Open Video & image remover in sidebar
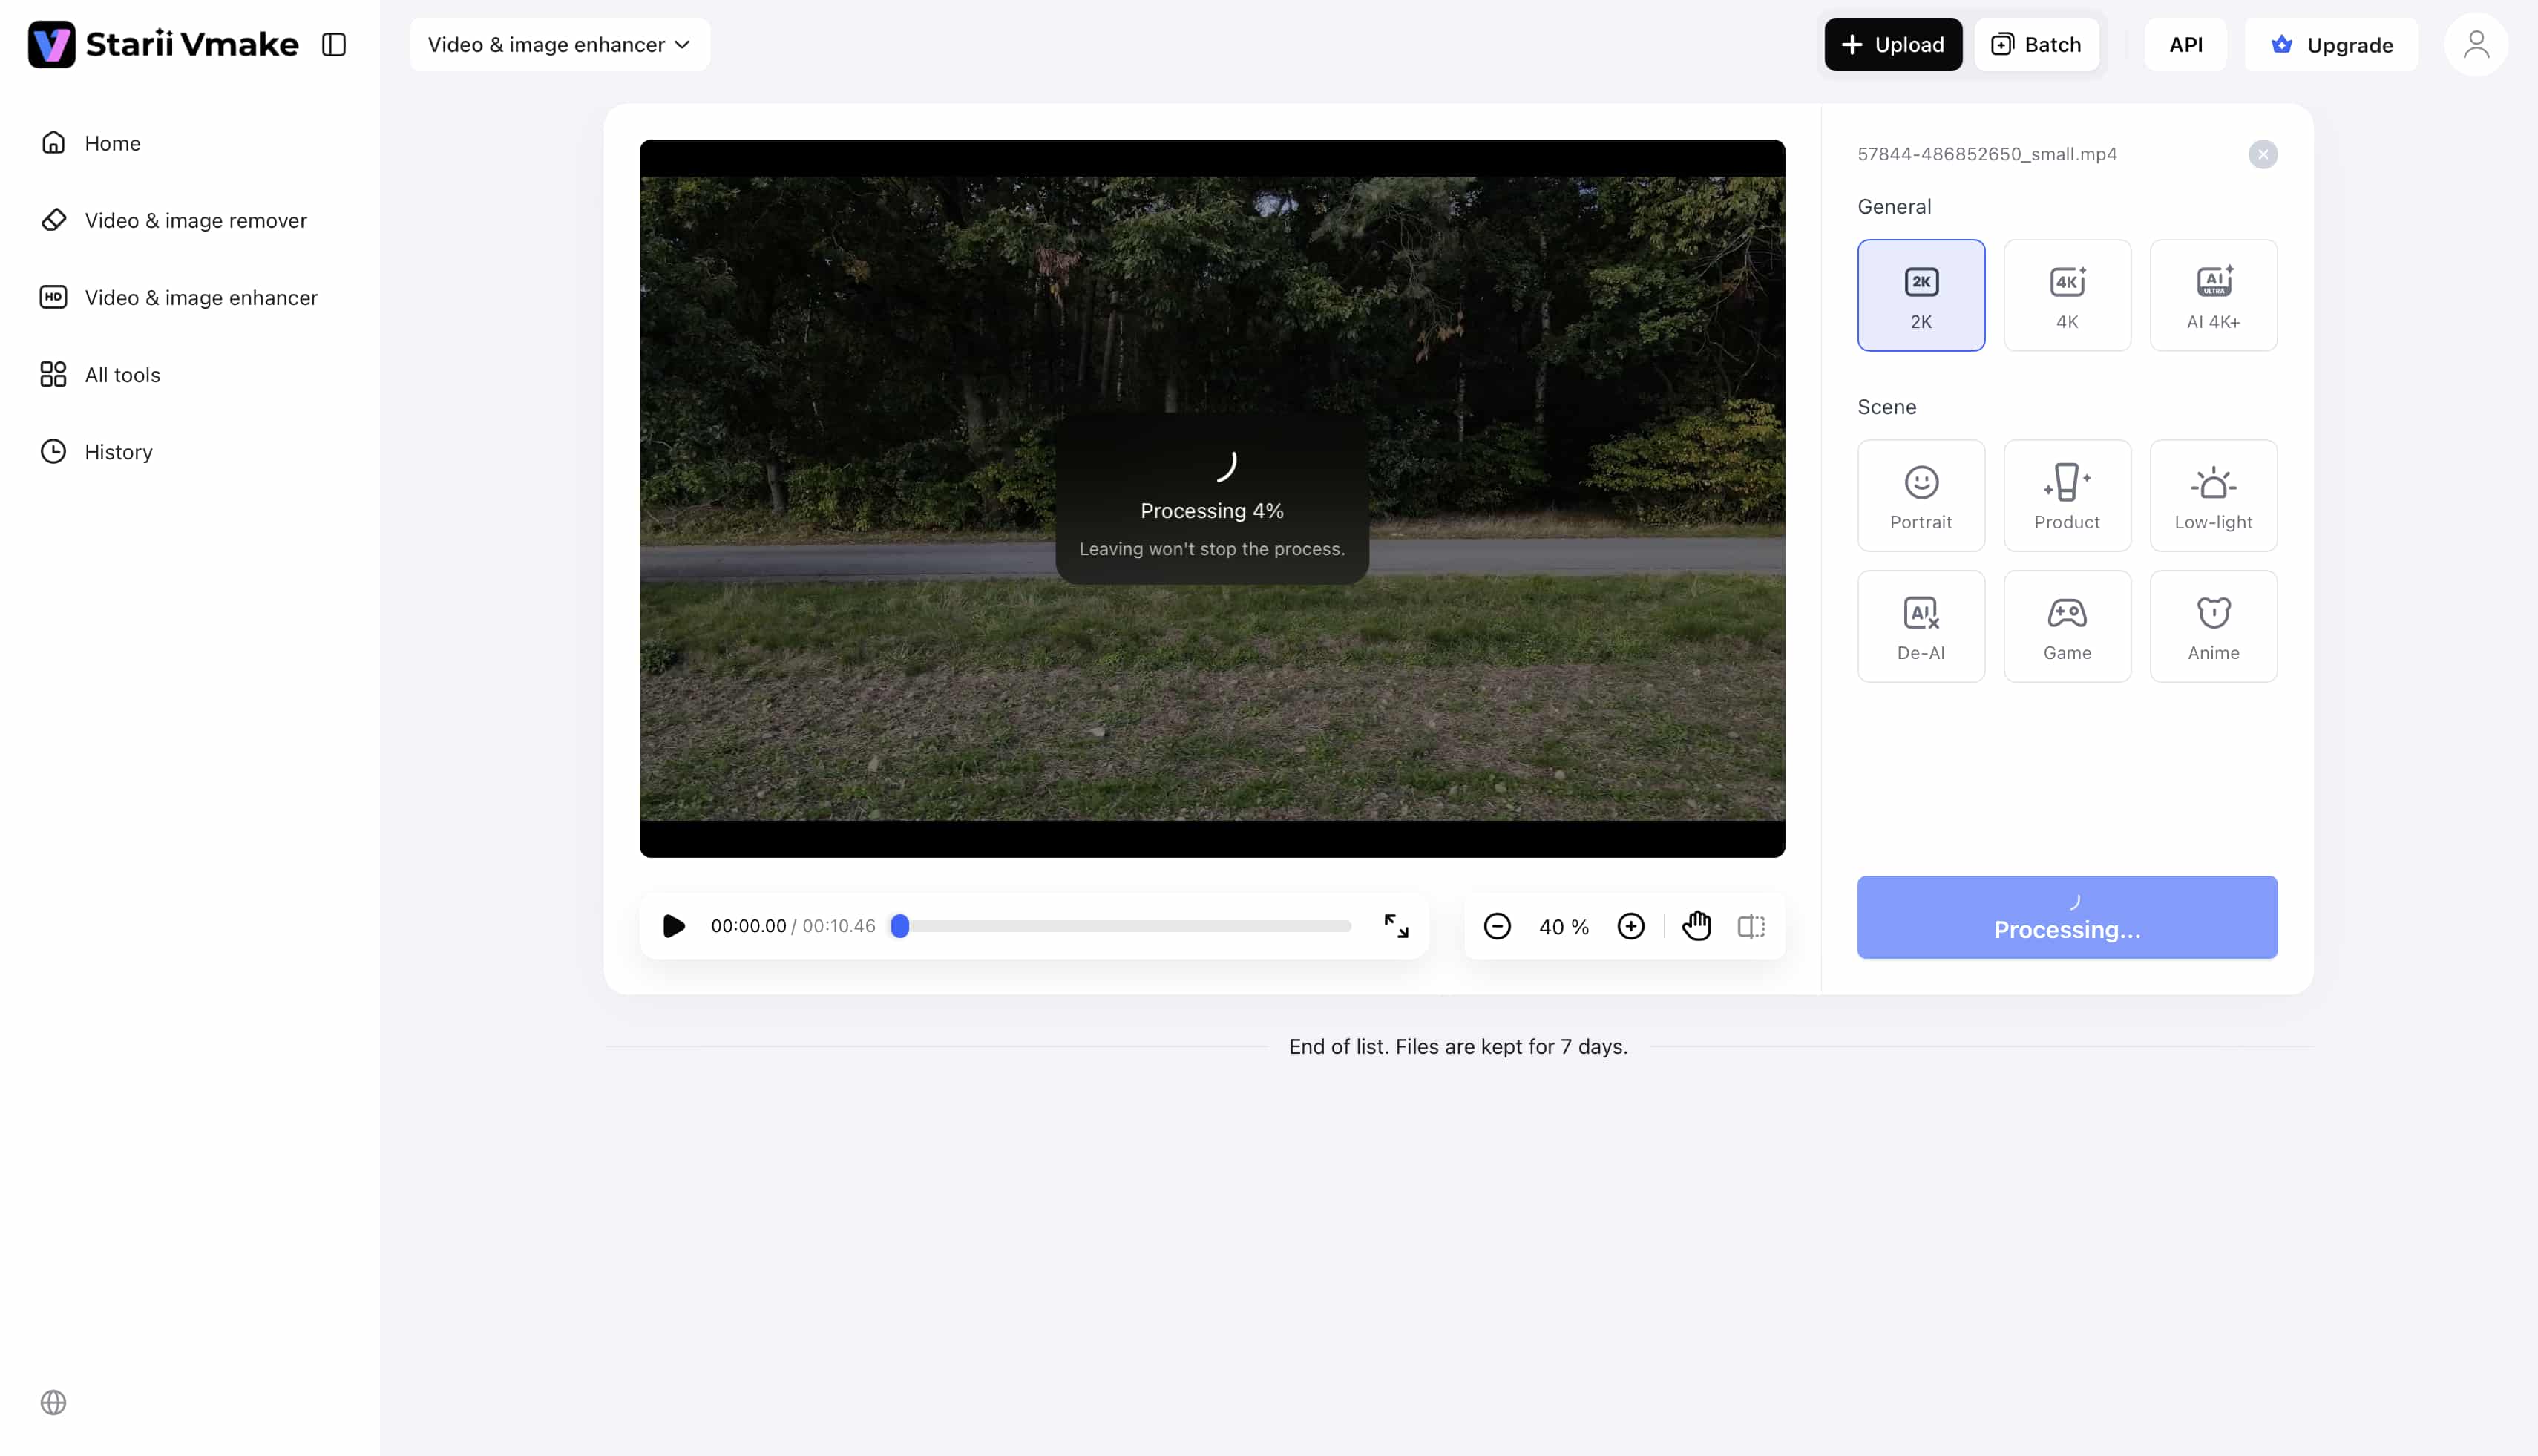 (x=174, y=220)
